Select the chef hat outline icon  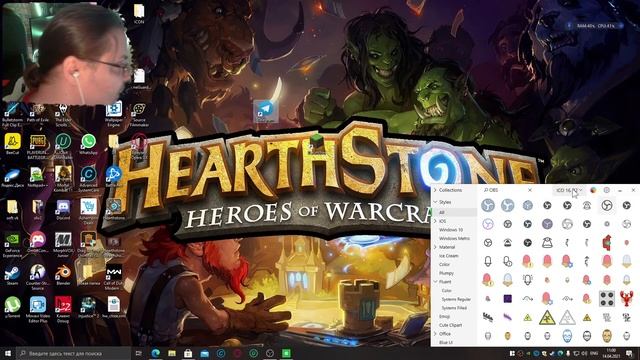point(547,242)
